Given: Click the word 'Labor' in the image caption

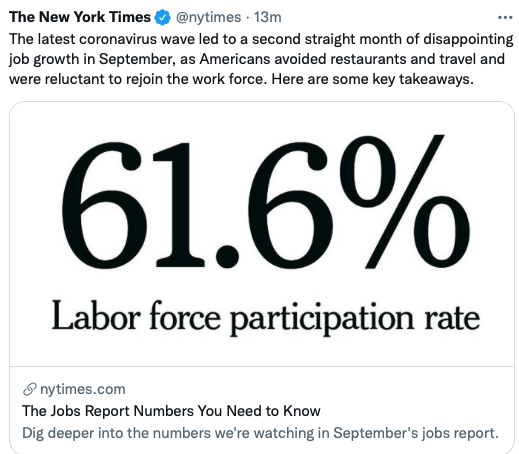Looking at the screenshot, I should click(96, 315).
